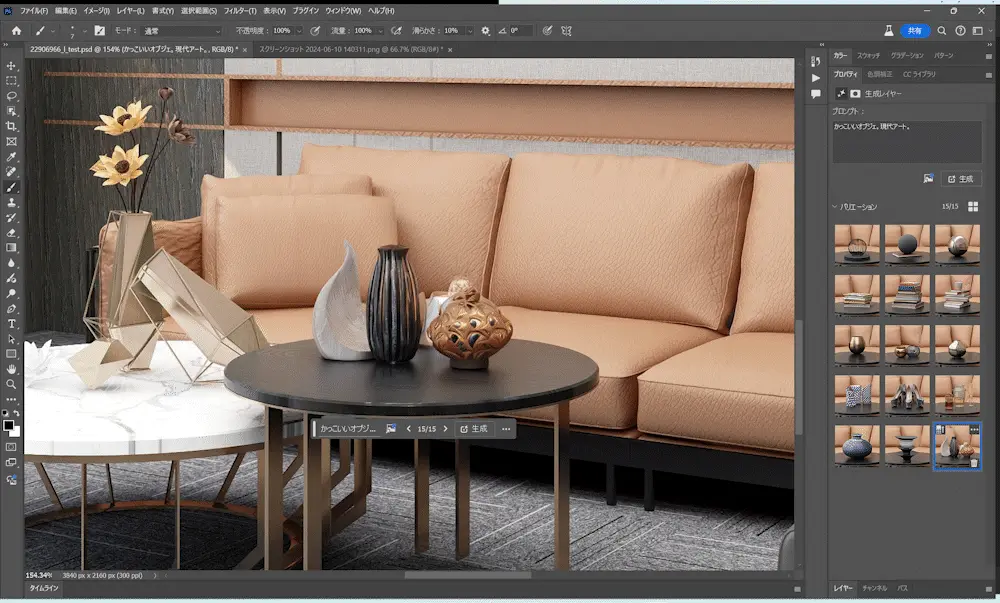Toggle pressure for opacity icon
1000x603 pixels.
(315, 31)
